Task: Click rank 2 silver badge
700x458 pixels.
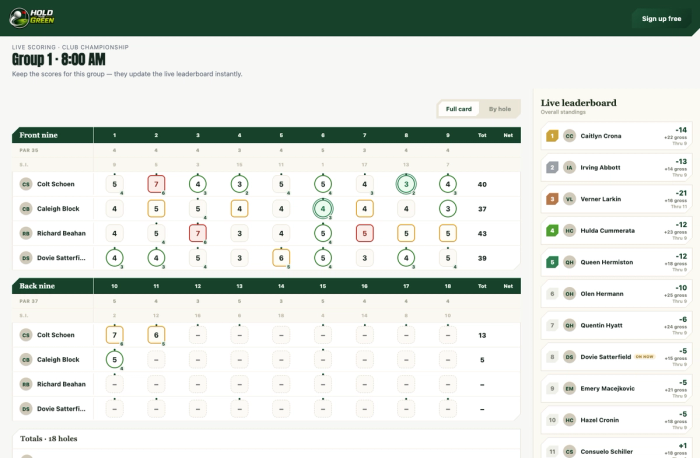Action: point(552,167)
